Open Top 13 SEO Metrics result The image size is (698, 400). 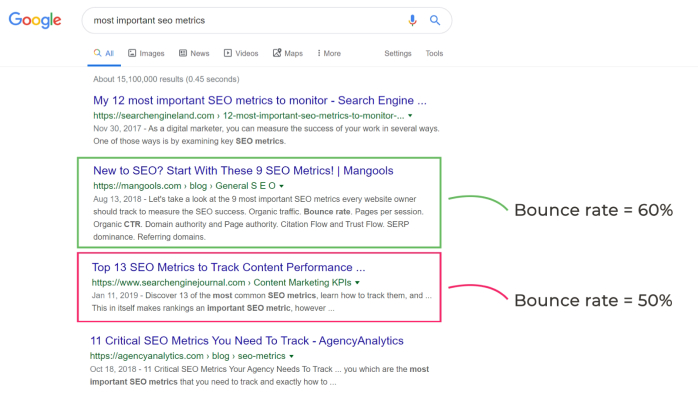click(228, 267)
